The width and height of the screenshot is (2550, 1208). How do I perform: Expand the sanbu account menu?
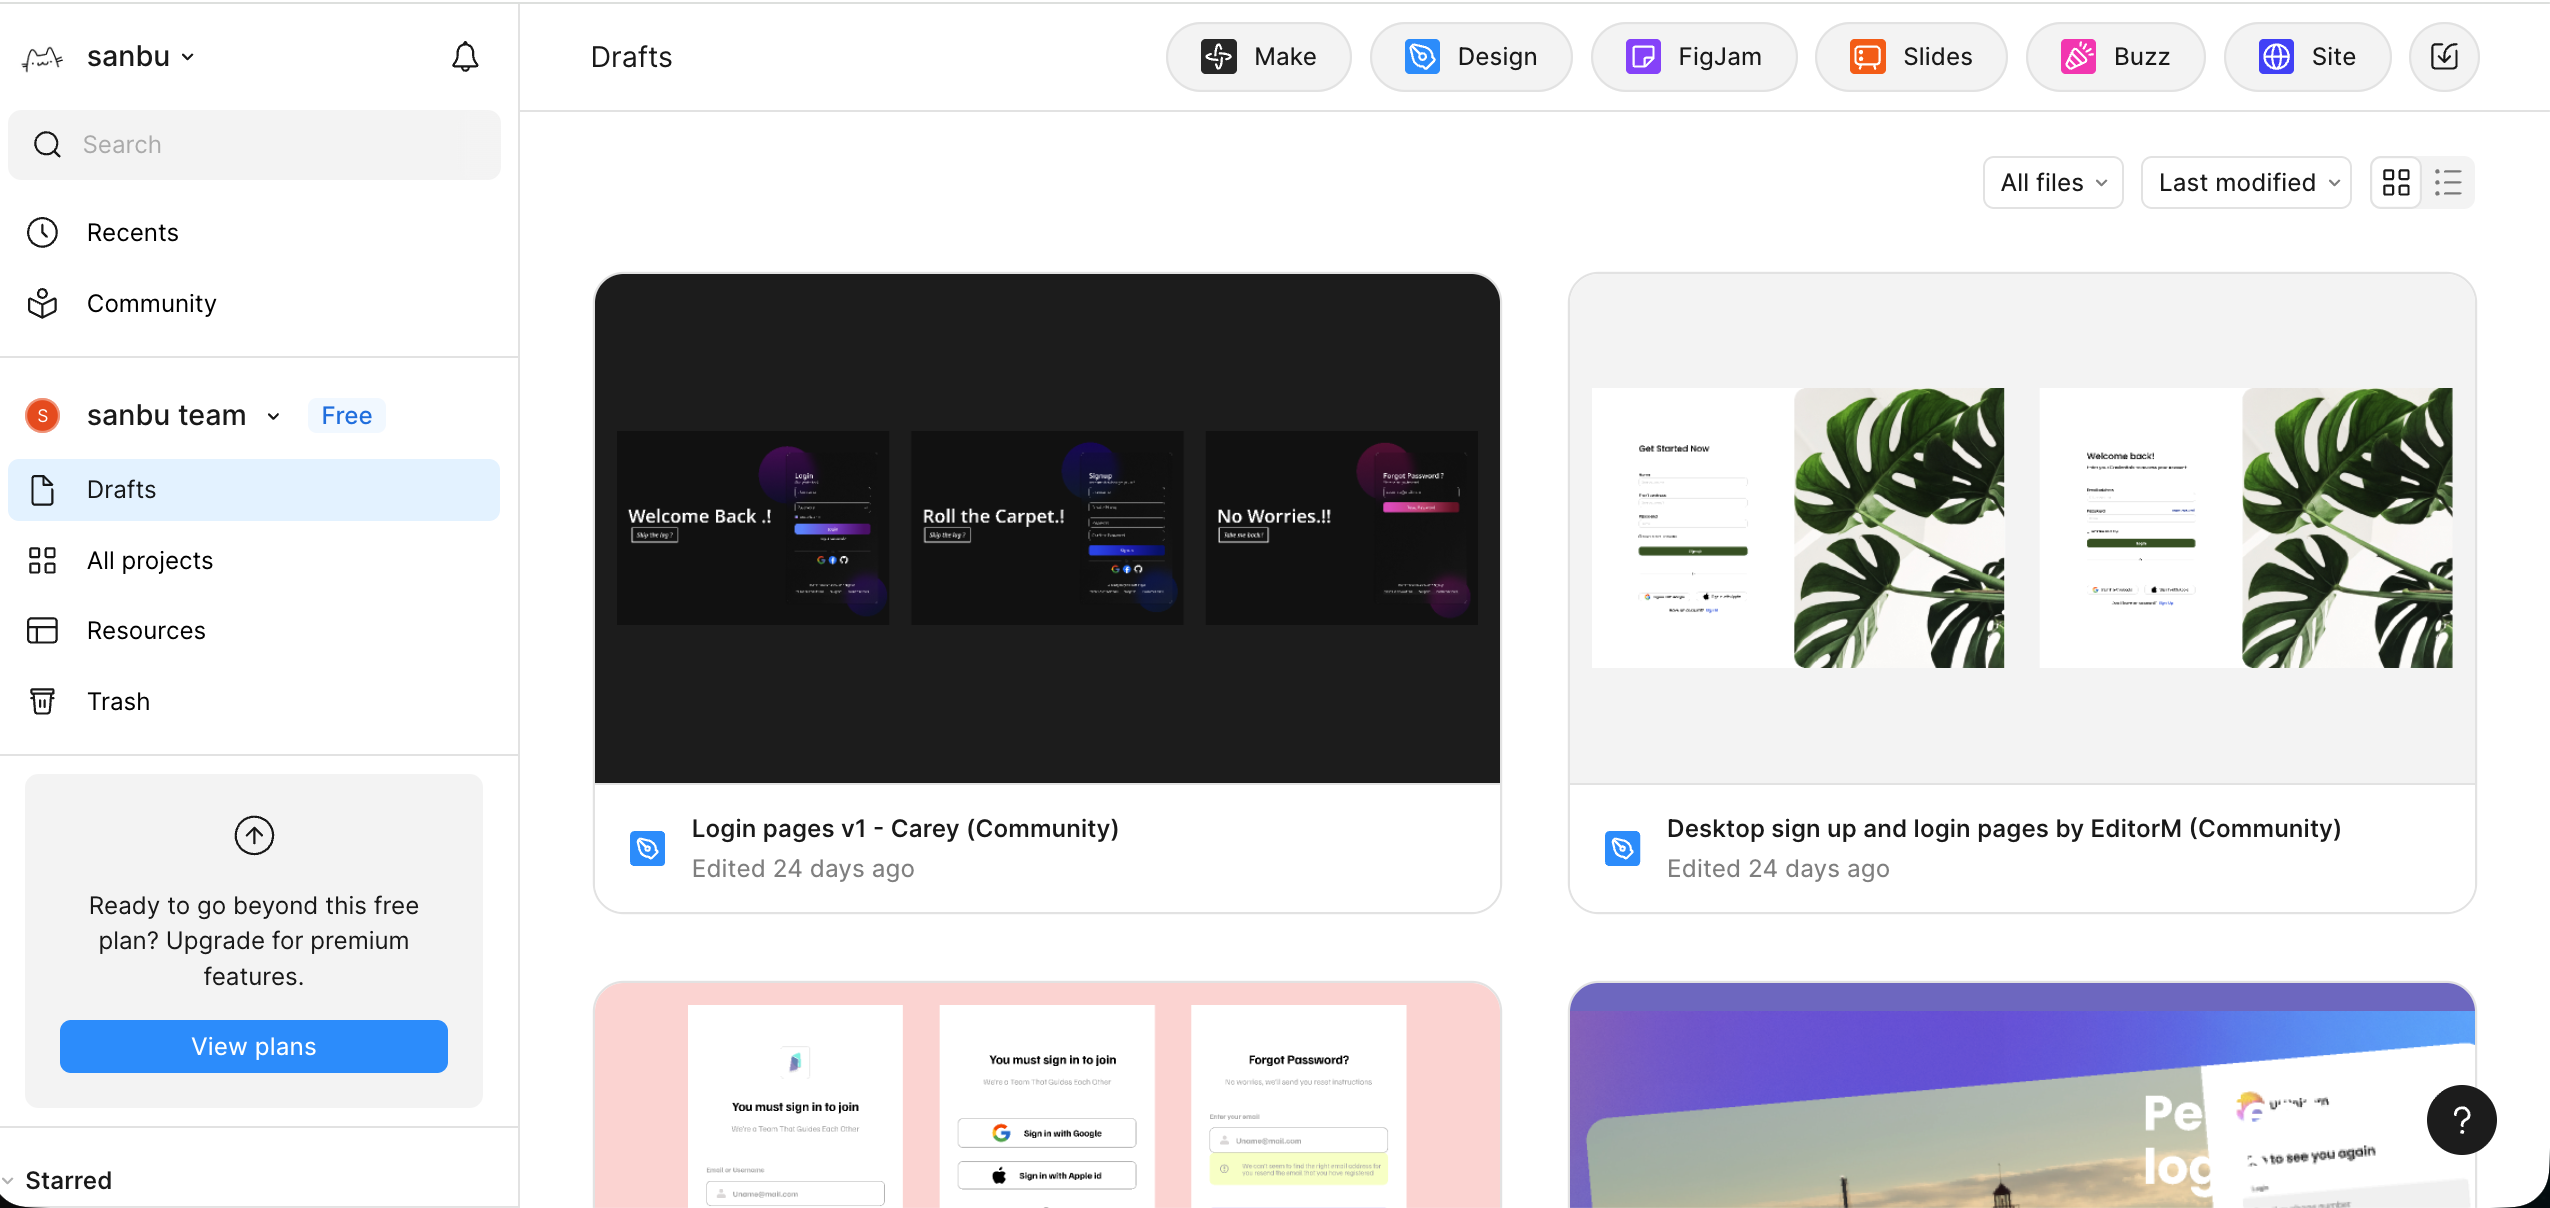[140, 57]
